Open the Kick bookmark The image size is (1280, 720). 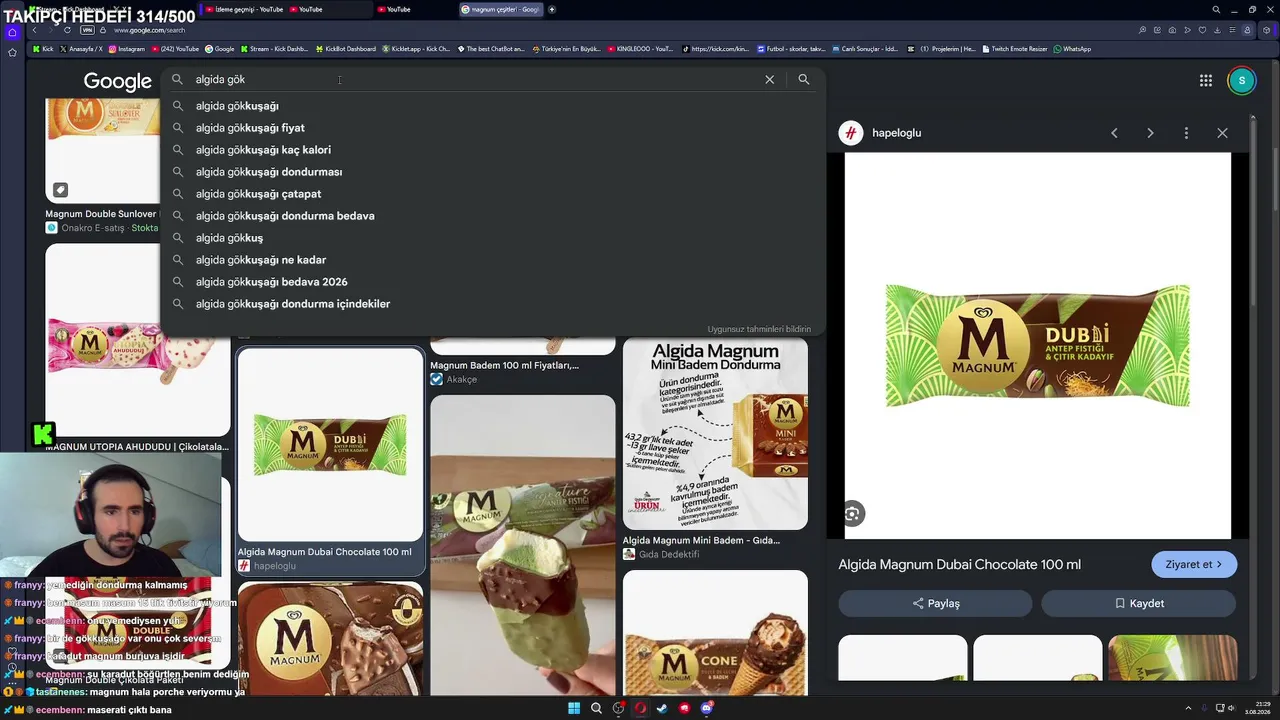pyautogui.click(x=43, y=49)
